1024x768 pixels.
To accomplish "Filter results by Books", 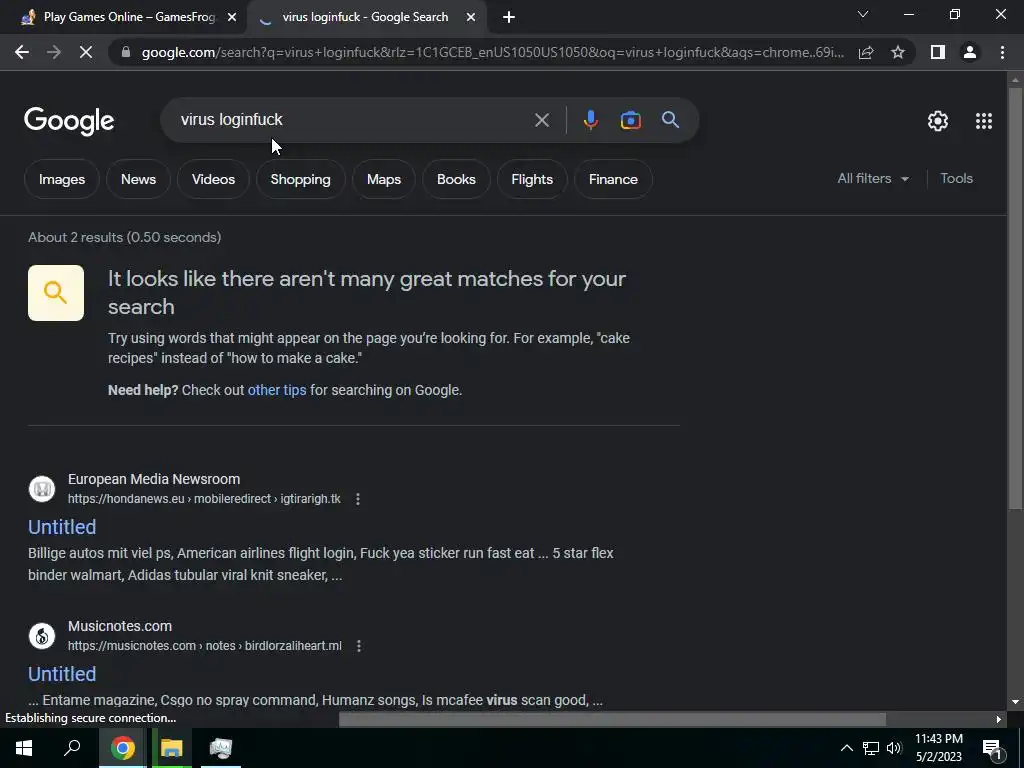I will point(456,179).
